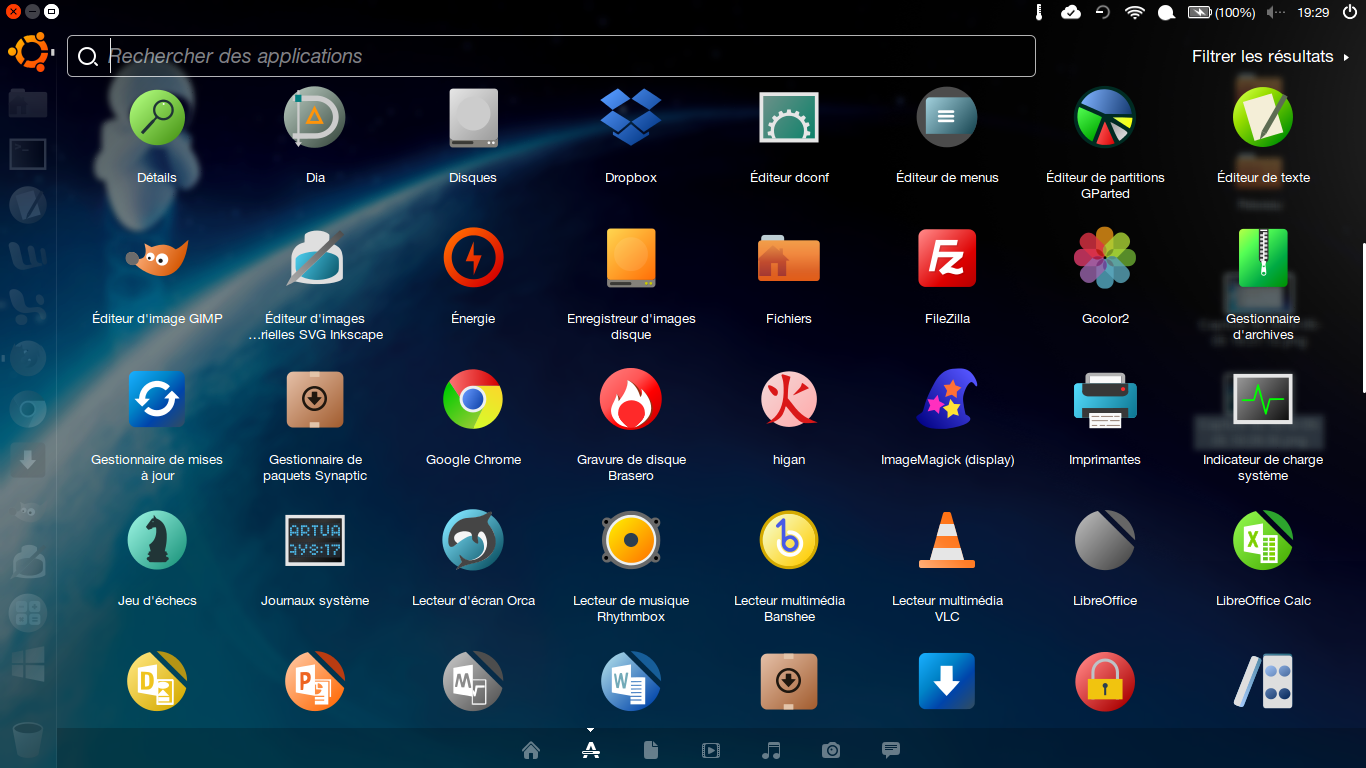This screenshot has width=1366, height=768.
Task: Open Dropbox
Action: 630,117
